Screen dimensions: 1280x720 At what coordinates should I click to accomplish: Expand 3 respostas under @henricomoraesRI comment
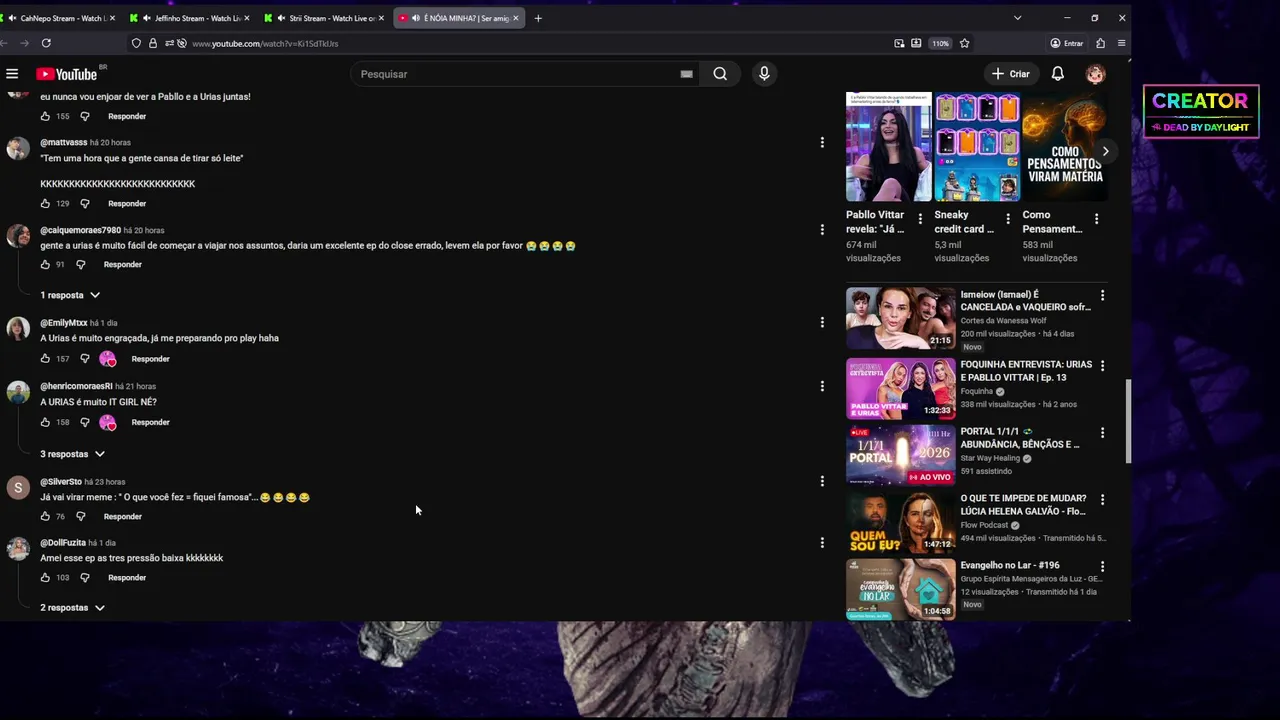pos(72,454)
